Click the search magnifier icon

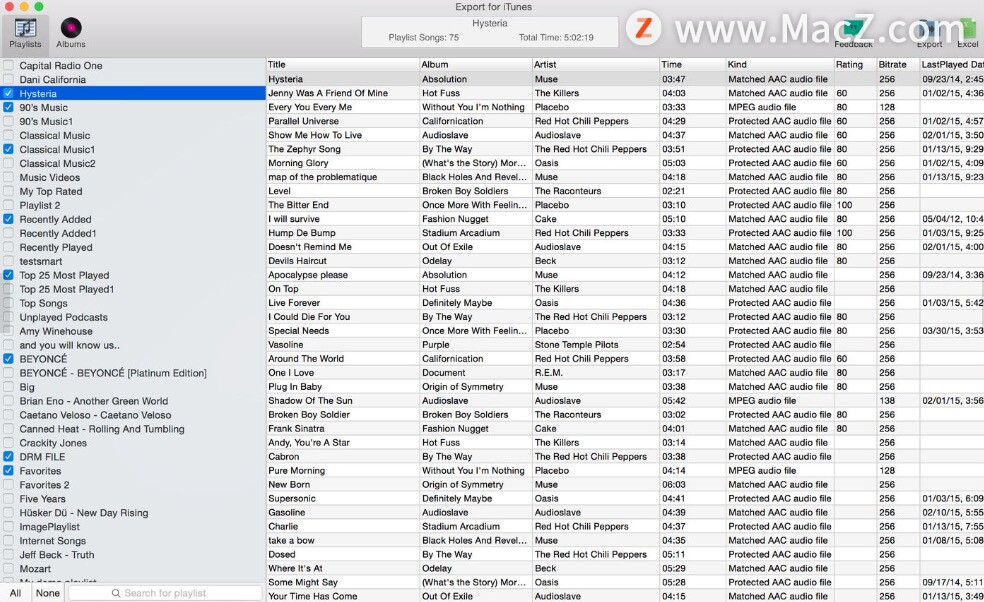coord(116,593)
